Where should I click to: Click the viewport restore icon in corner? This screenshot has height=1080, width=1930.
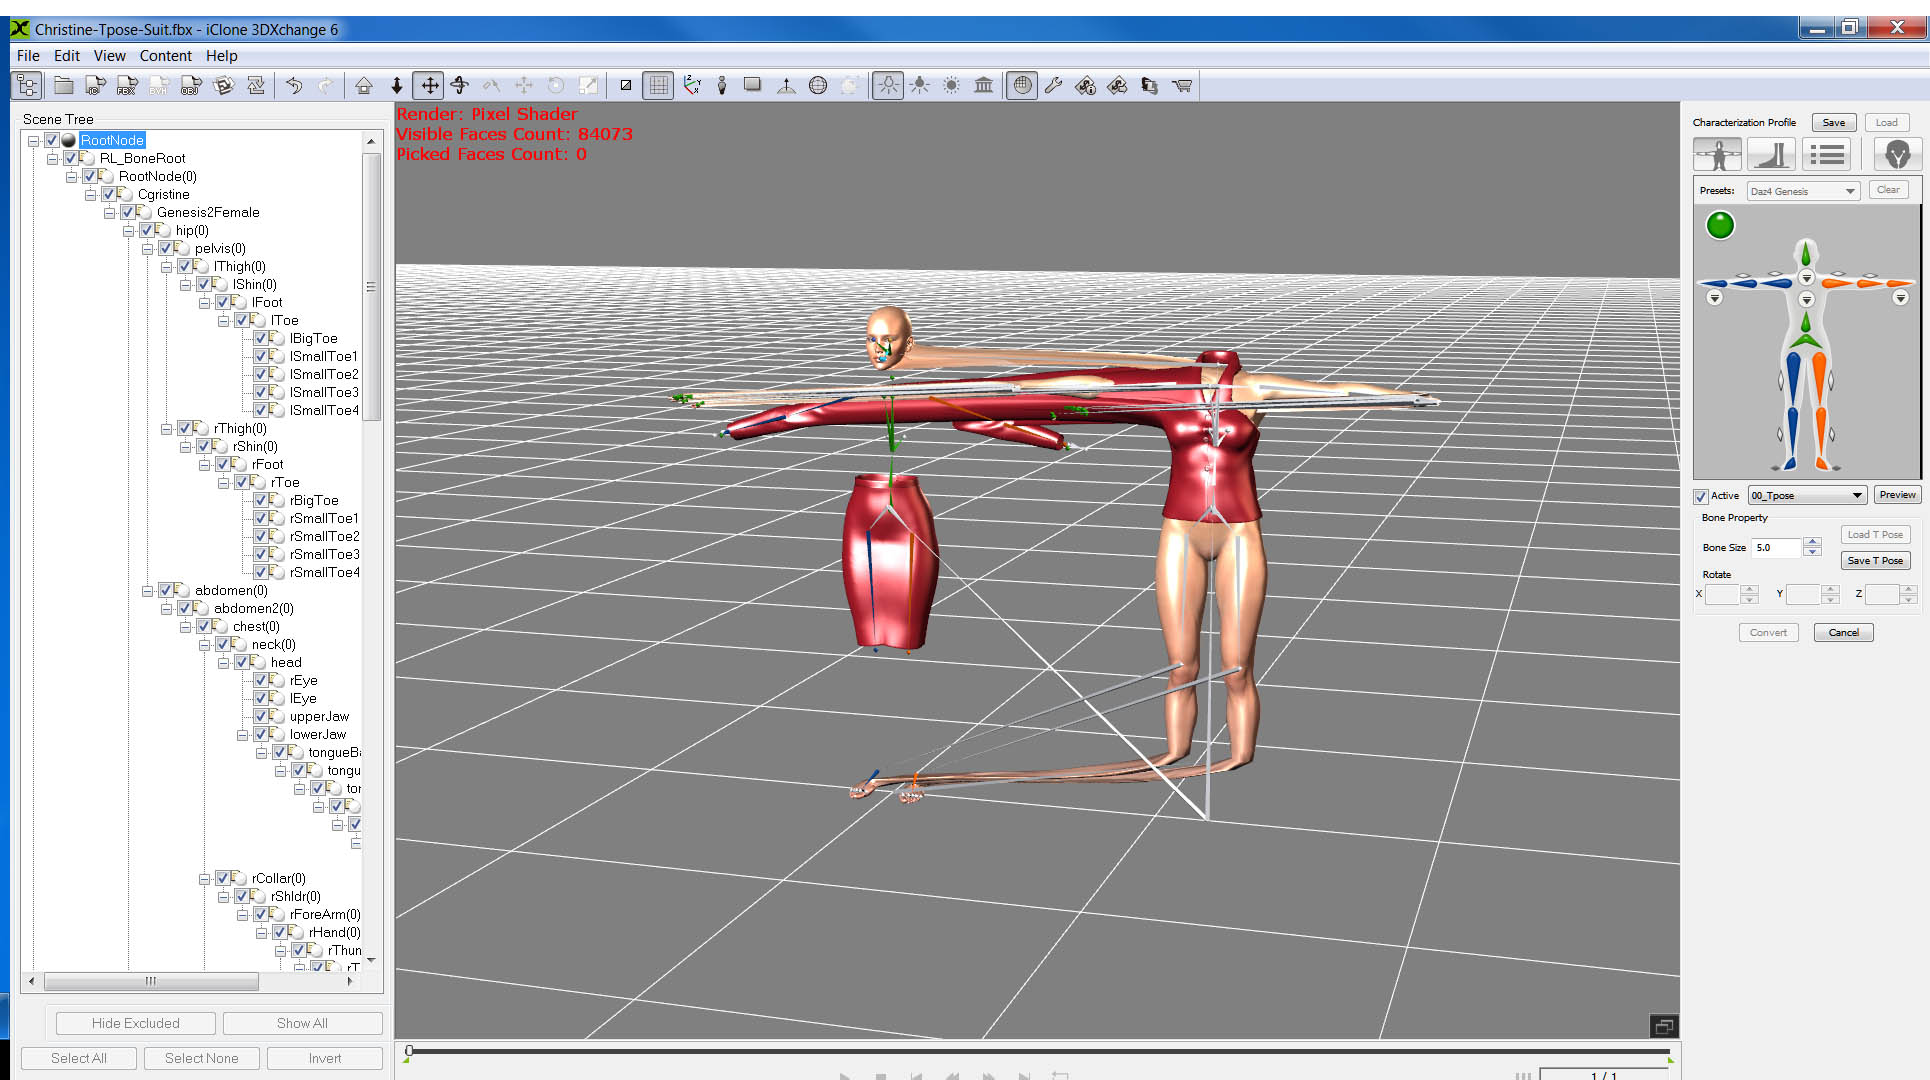point(1664,1026)
